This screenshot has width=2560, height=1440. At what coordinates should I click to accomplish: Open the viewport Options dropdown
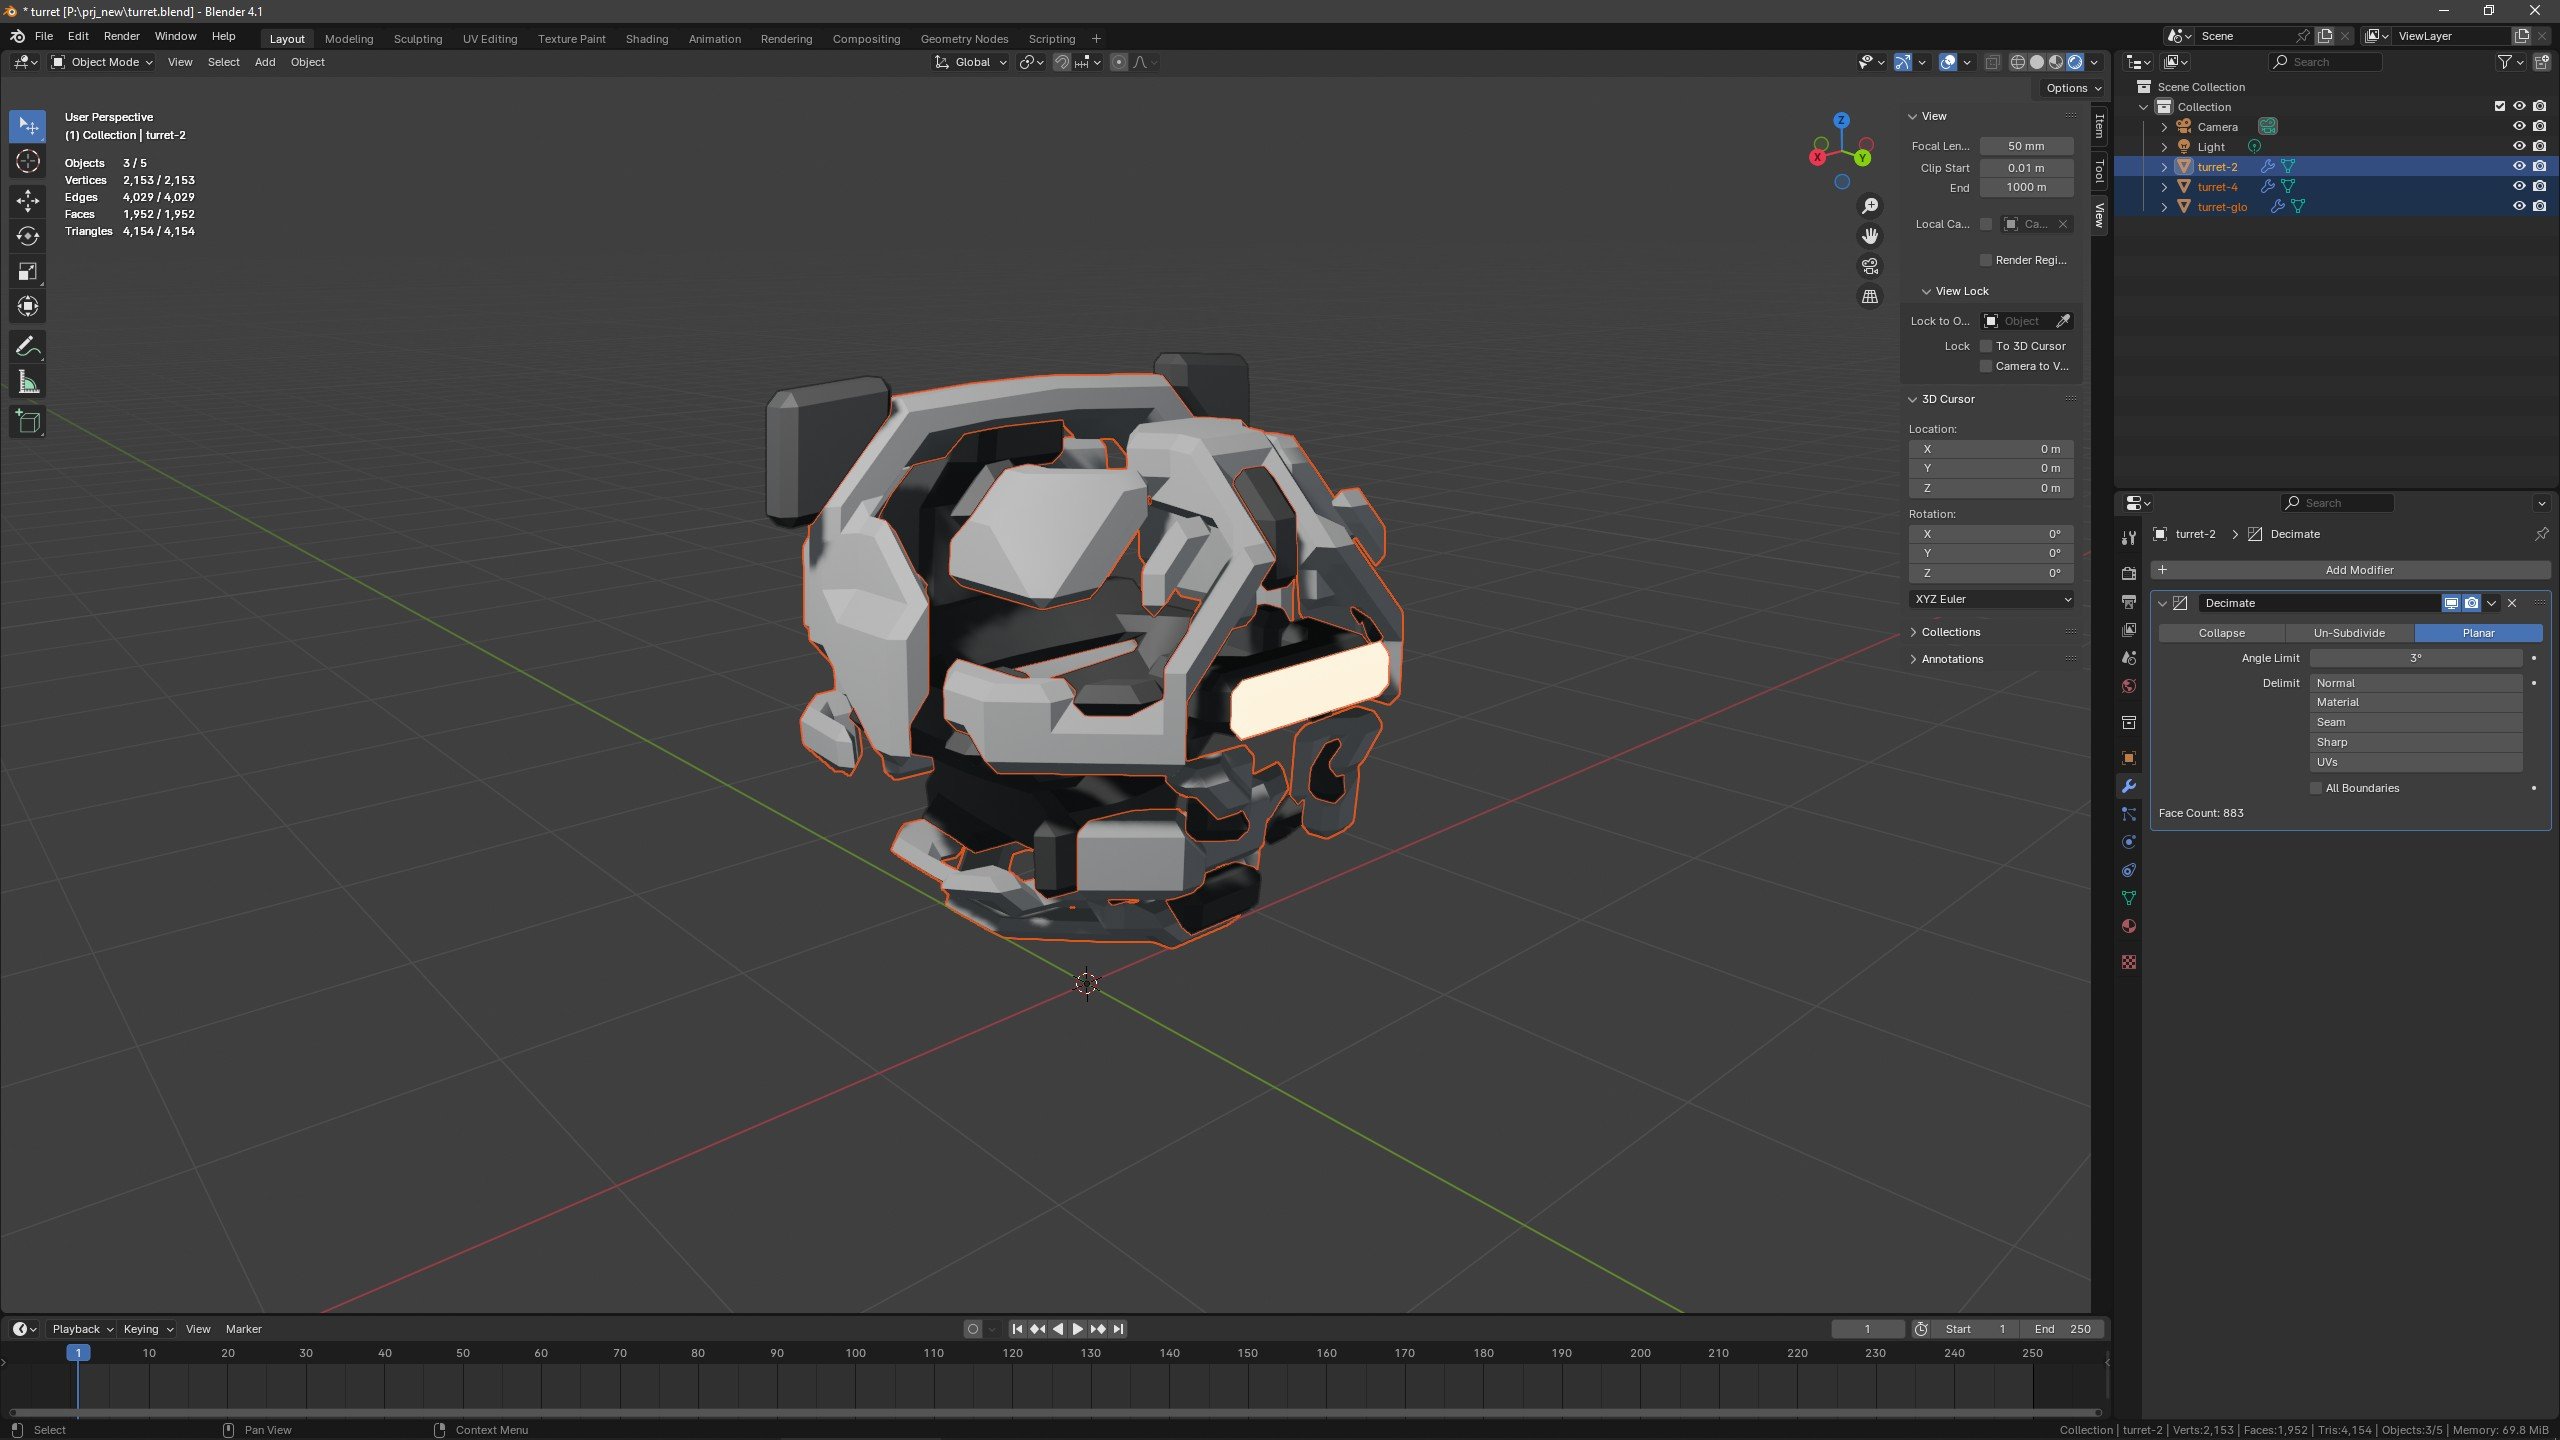click(x=2073, y=88)
